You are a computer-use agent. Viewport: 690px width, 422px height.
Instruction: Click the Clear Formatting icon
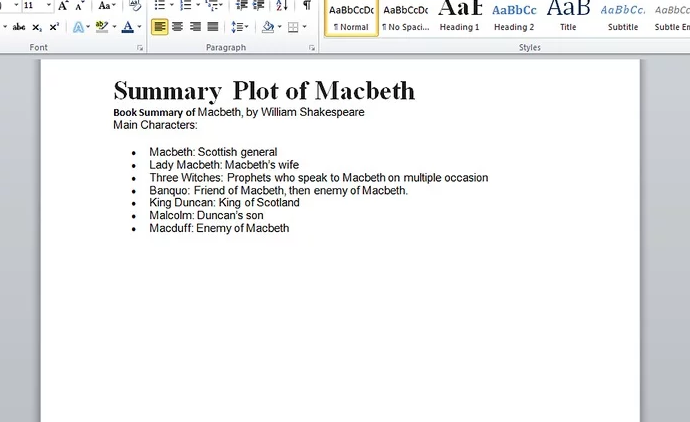pos(135,6)
